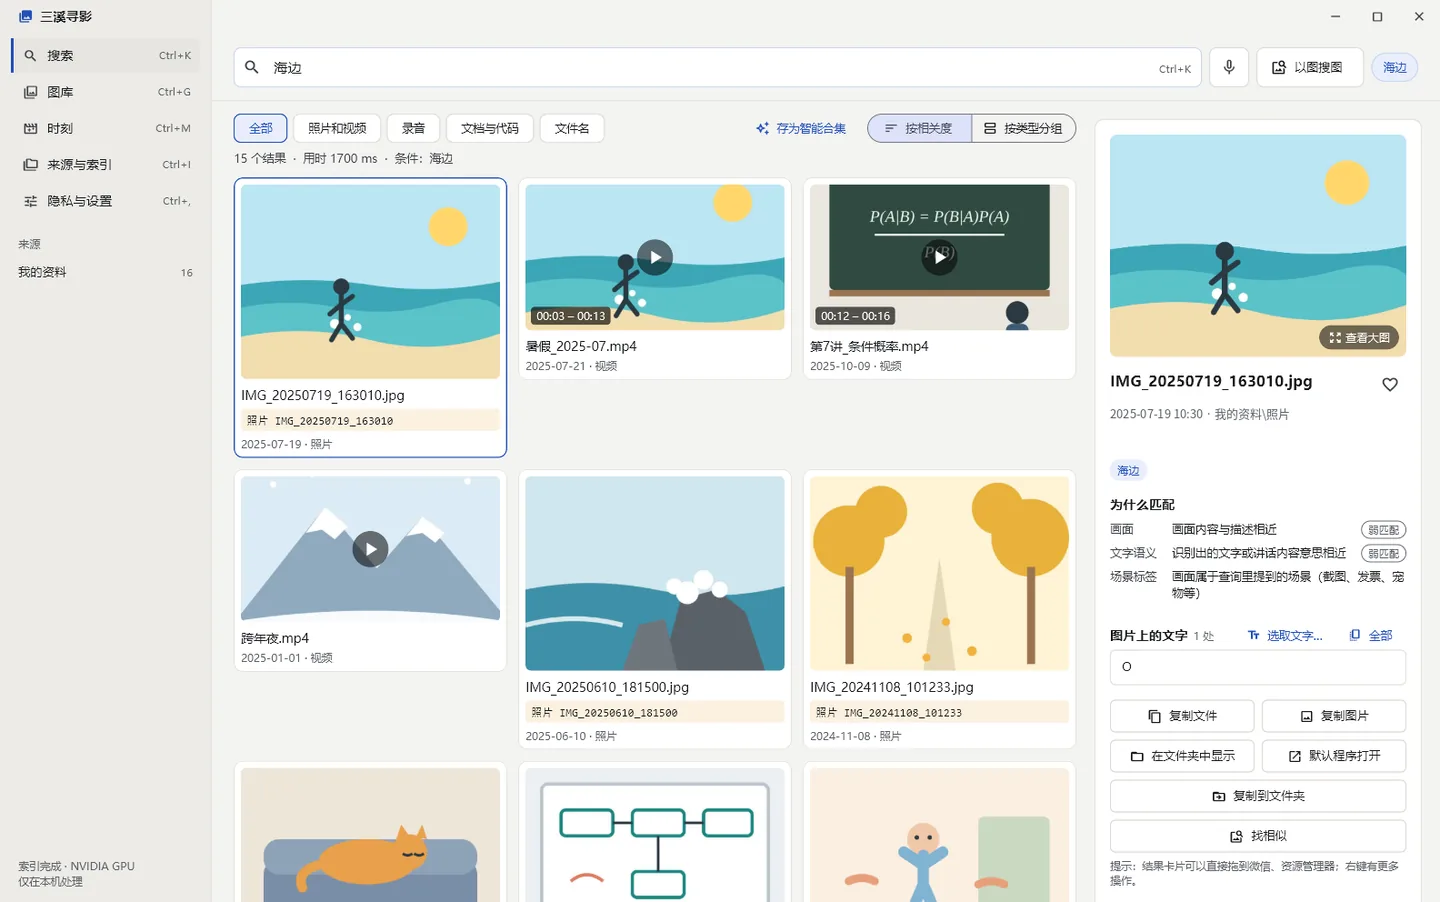Switch sorting to 按相关度
This screenshot has height=902, width=1440.
tap(920, 128)
